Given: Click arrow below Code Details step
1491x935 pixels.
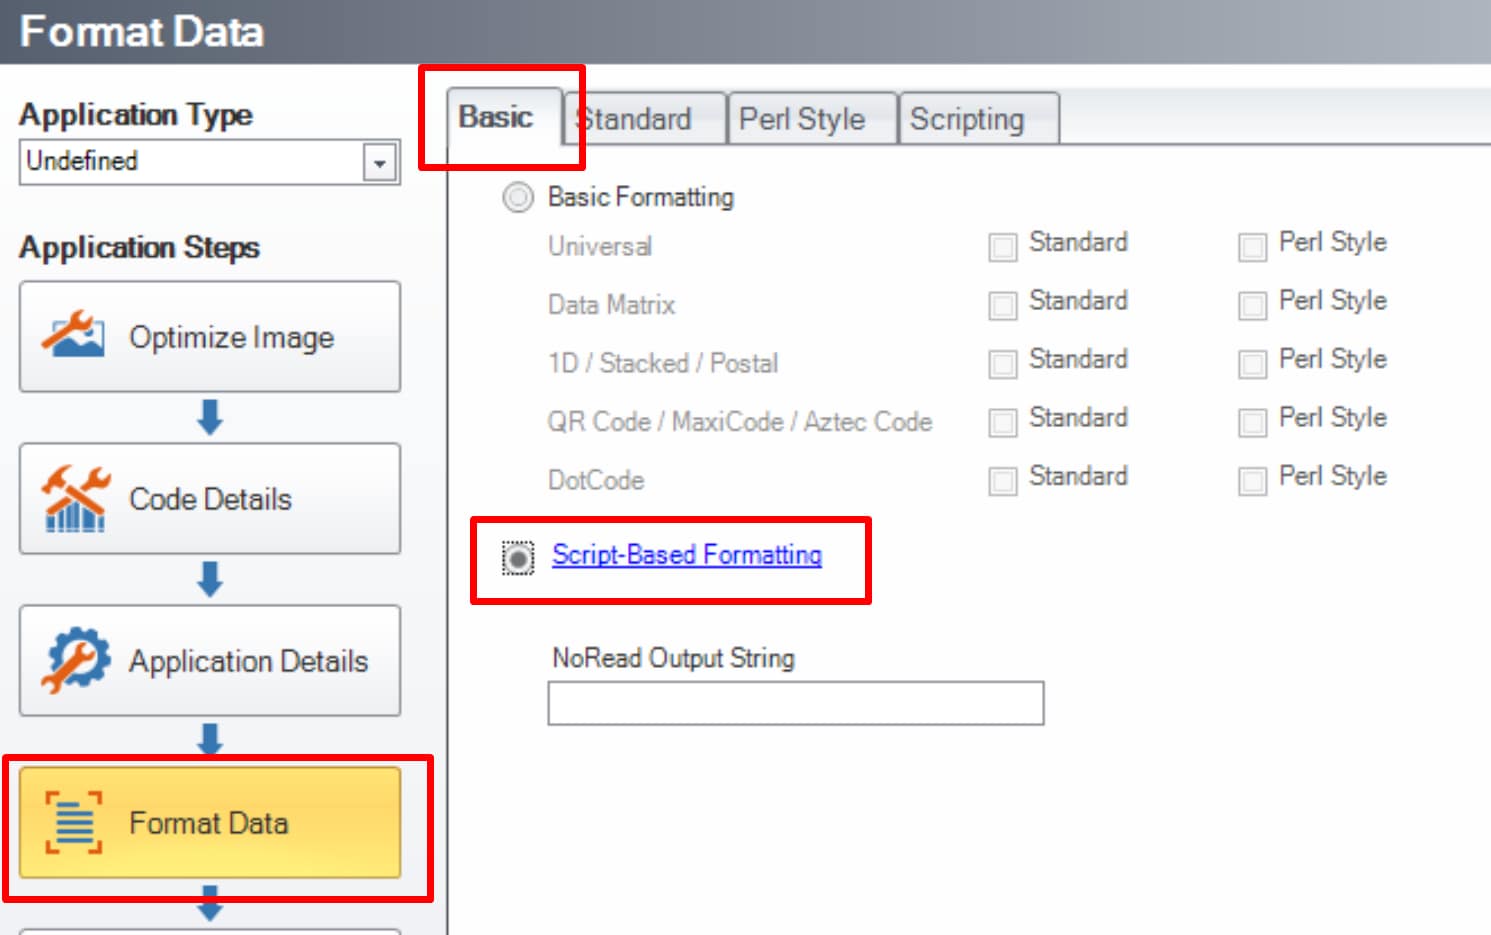Looking at the screenshot, I should [210, 579].
